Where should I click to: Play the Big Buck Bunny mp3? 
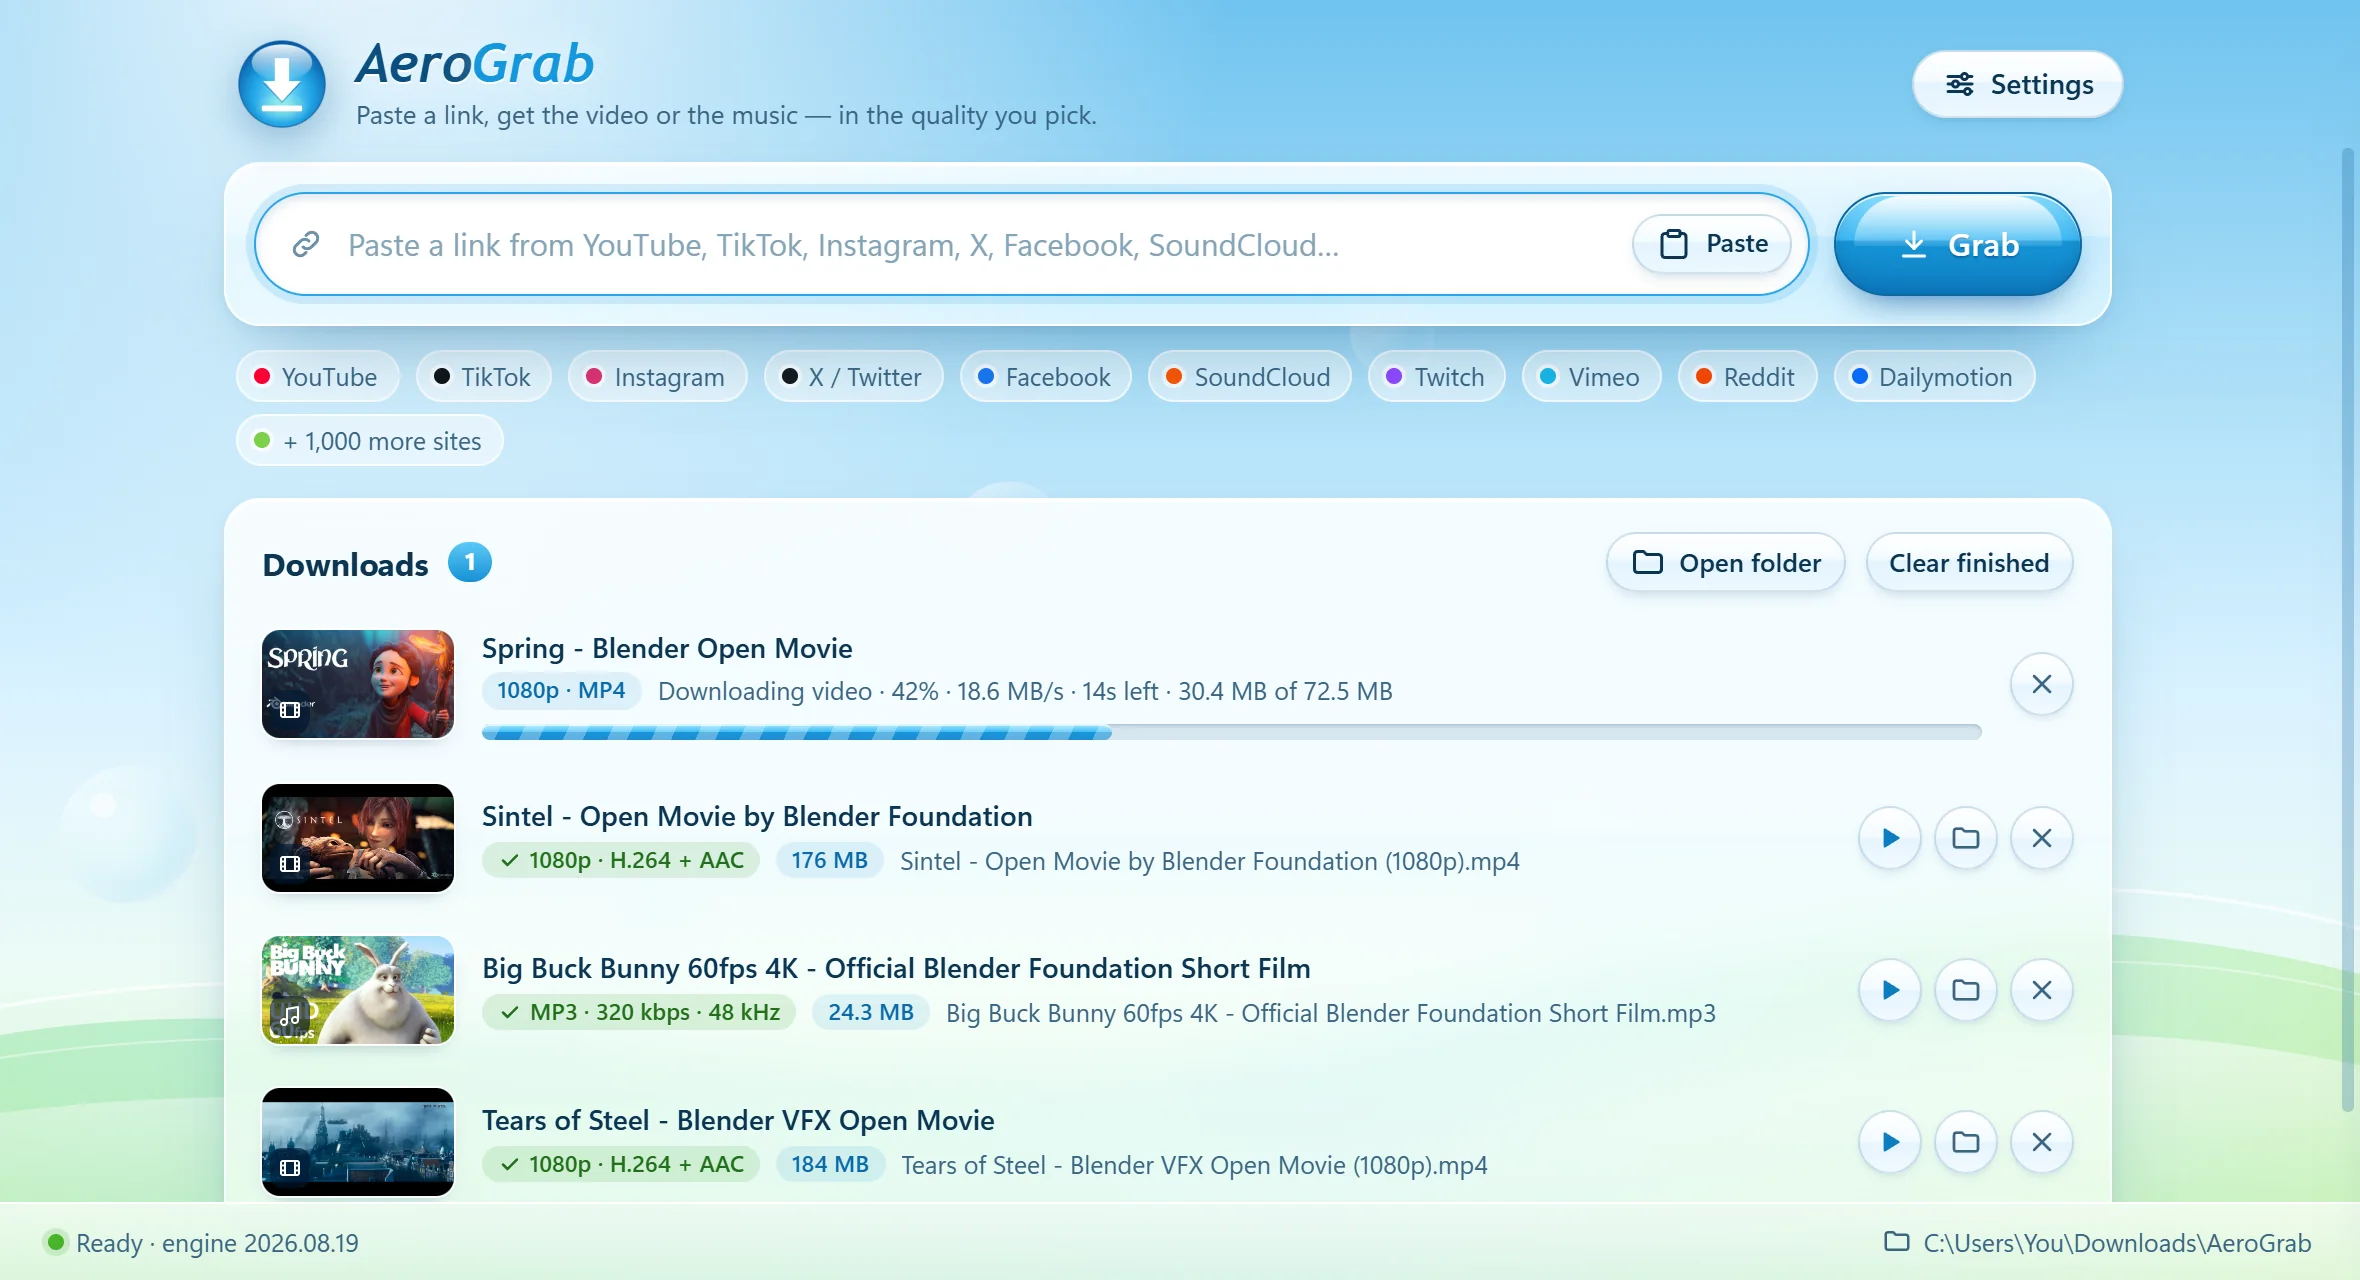(x=1889, y=990)
